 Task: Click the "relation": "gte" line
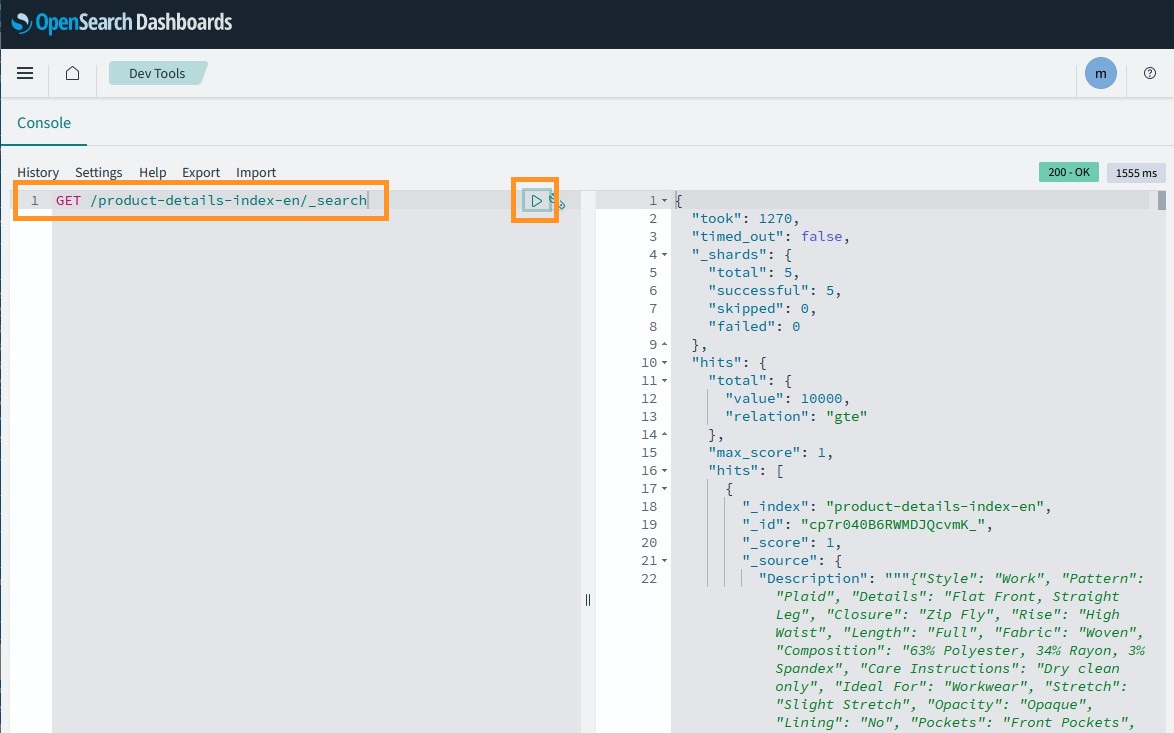[x=796, y=416]
